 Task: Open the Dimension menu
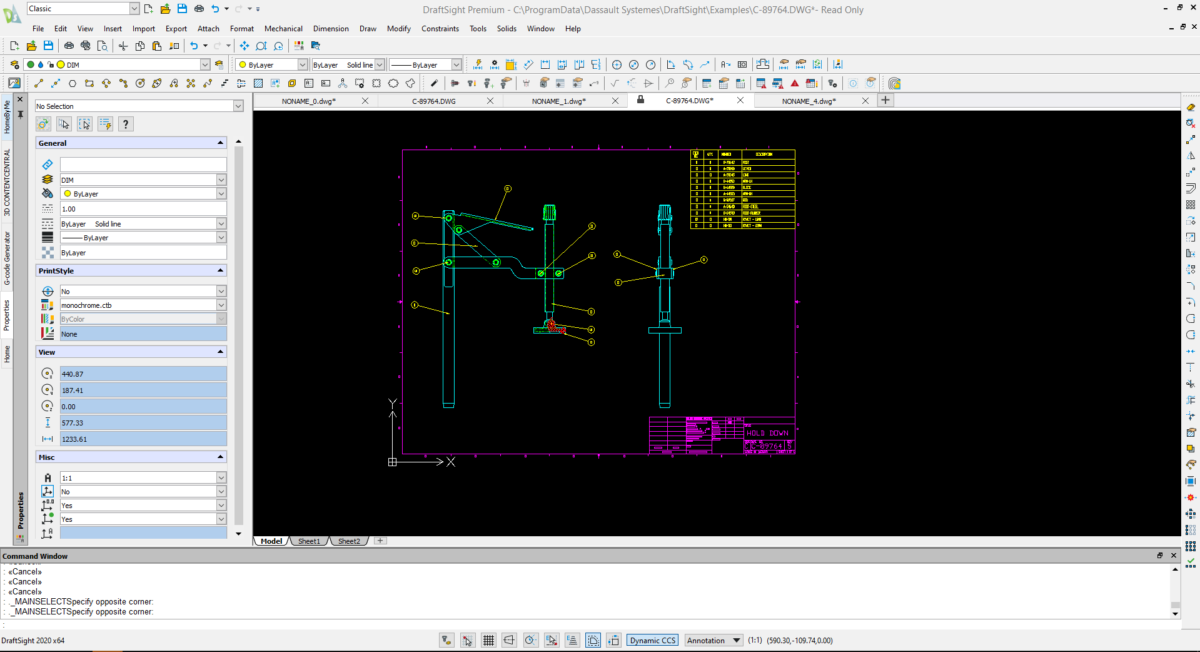(331, 29)
